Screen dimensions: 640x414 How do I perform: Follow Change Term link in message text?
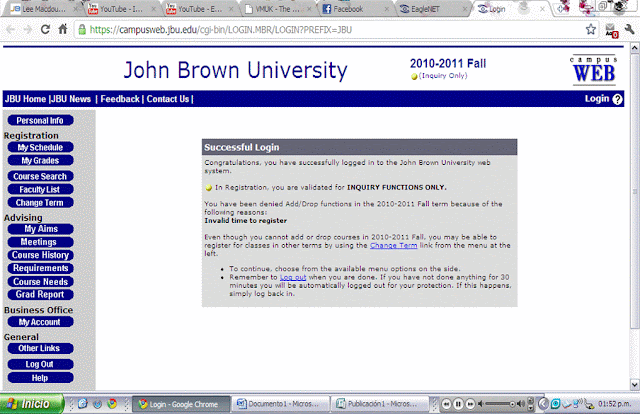pyautogui.click(x=393, y=245)
